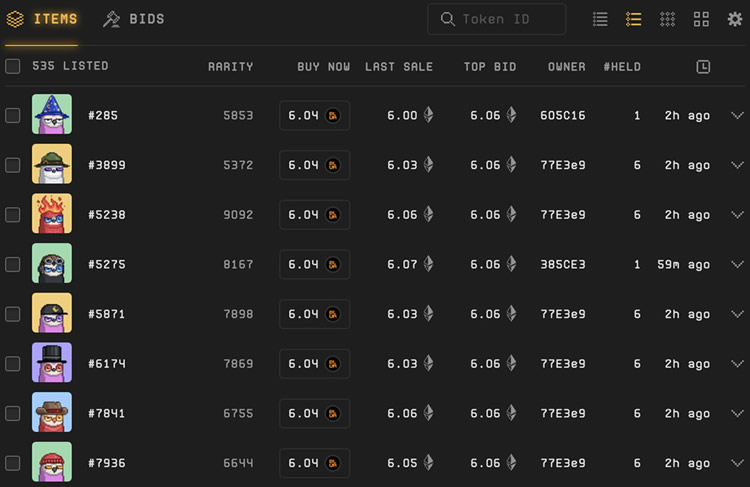750x487 pixels.
Task: Open owner 605C16 link
Action: [x=563, y=115]
